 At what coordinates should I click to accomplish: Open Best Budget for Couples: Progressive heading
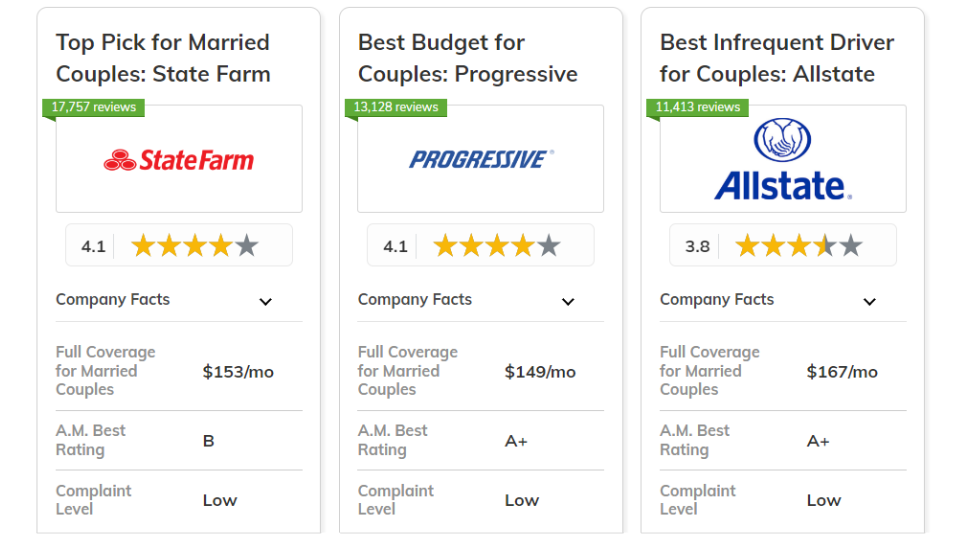click(468, 58)
